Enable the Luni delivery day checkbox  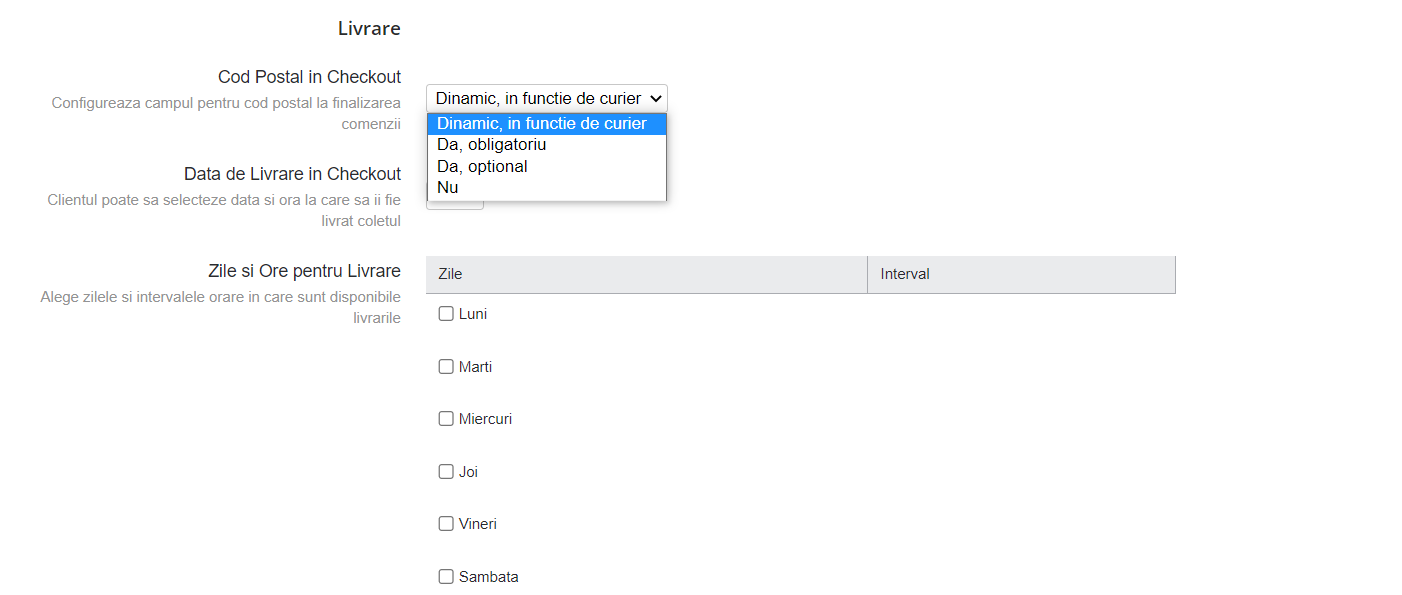[446, 314]
